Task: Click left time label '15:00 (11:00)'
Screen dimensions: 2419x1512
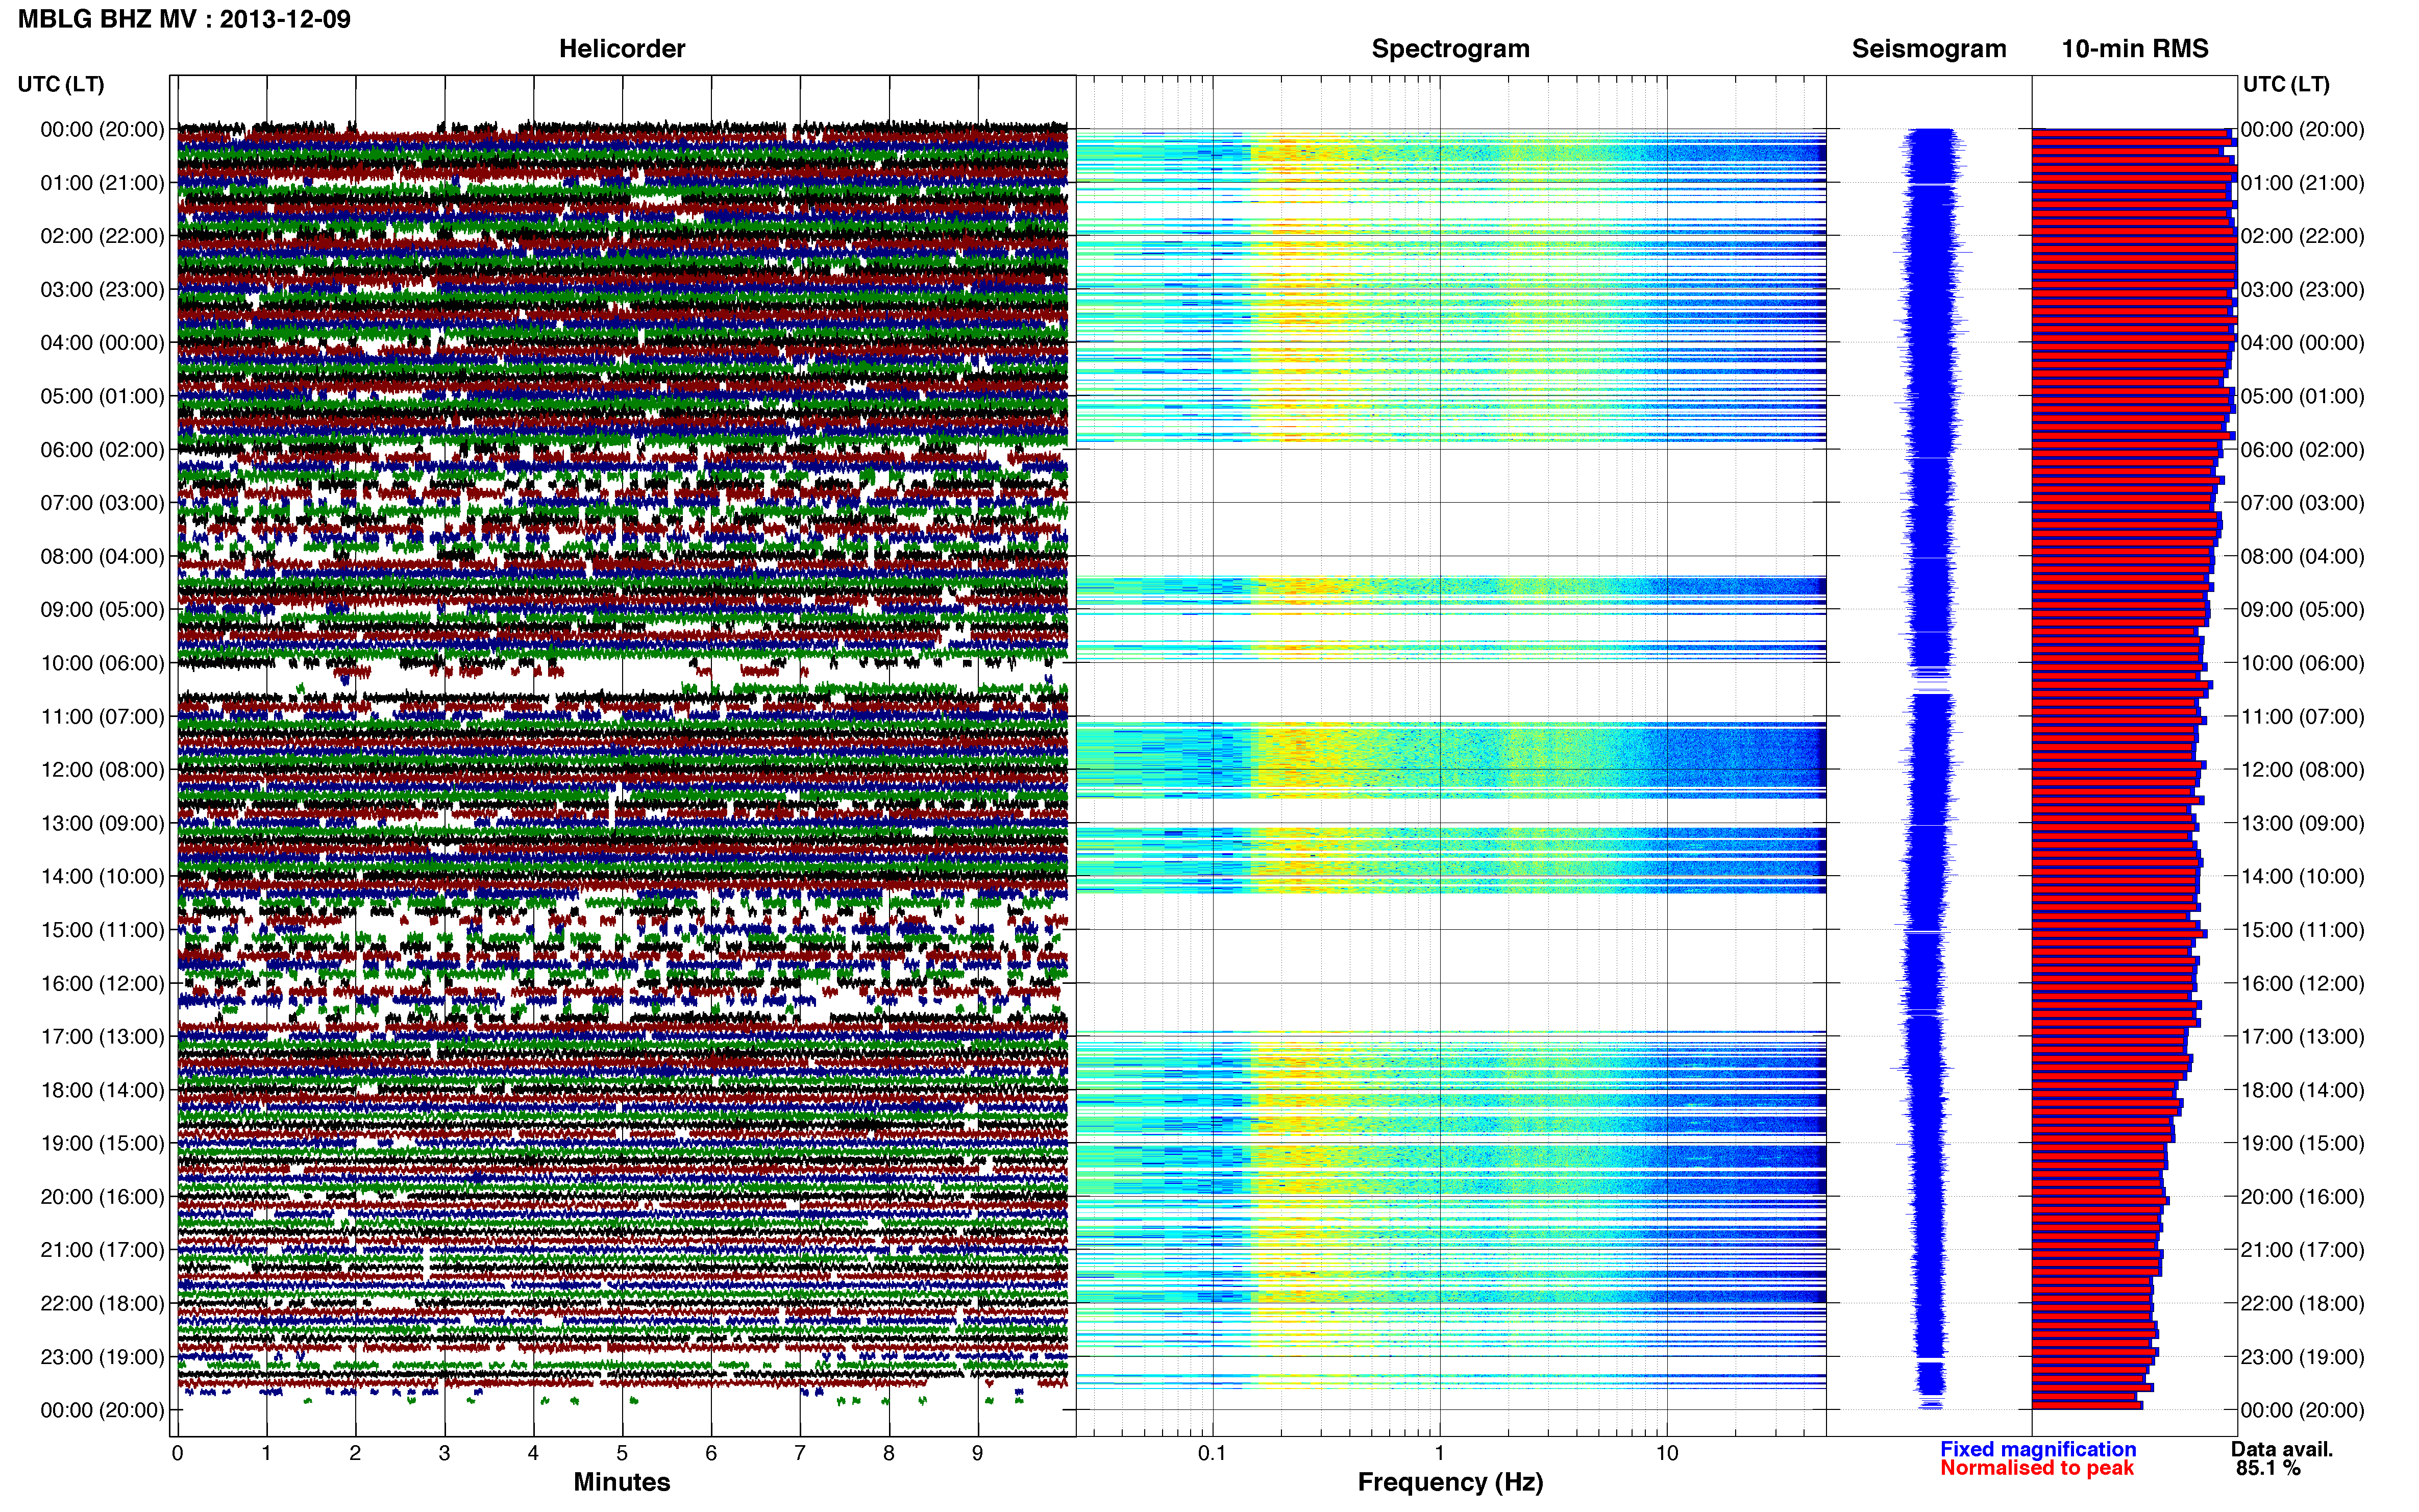Action: point(102,930)
